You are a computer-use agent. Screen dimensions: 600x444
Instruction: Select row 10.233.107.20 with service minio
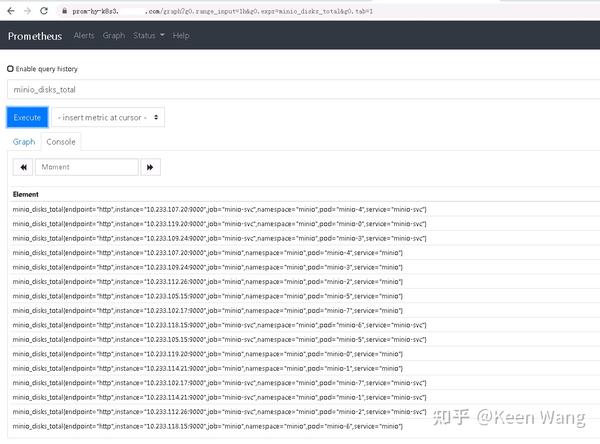pos(306,253)
